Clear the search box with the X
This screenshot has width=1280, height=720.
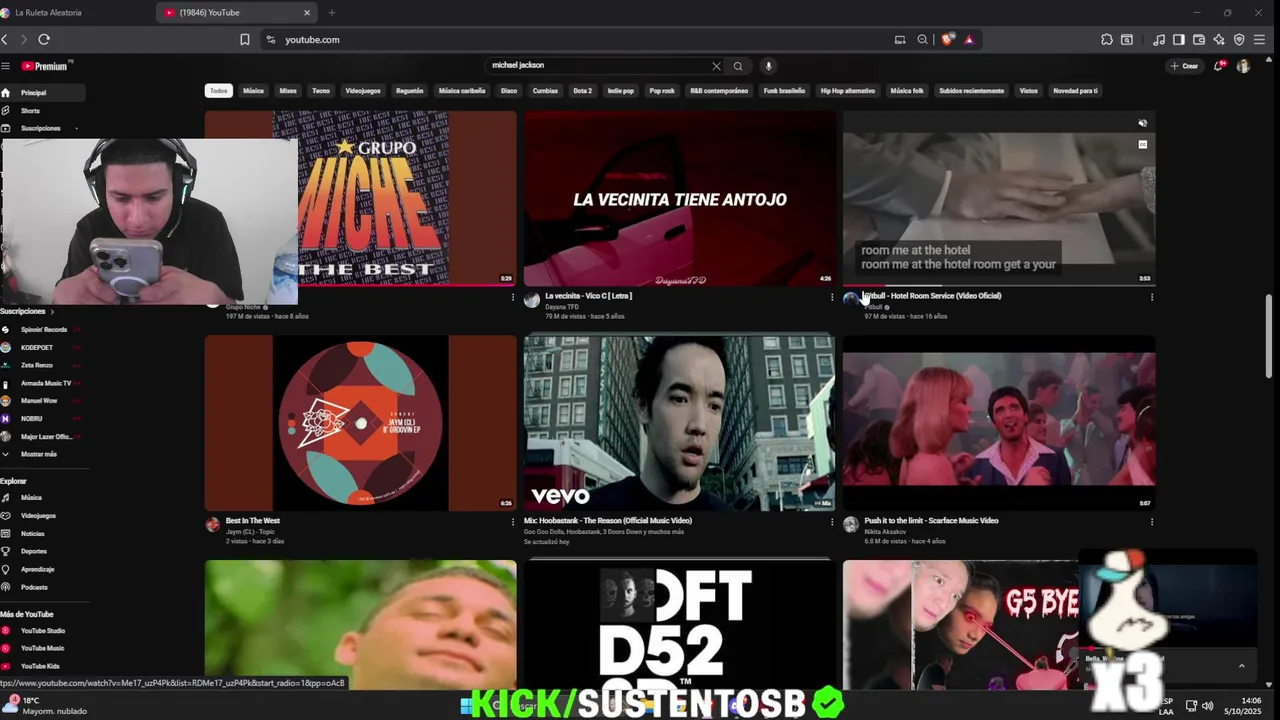coord(716,66)
